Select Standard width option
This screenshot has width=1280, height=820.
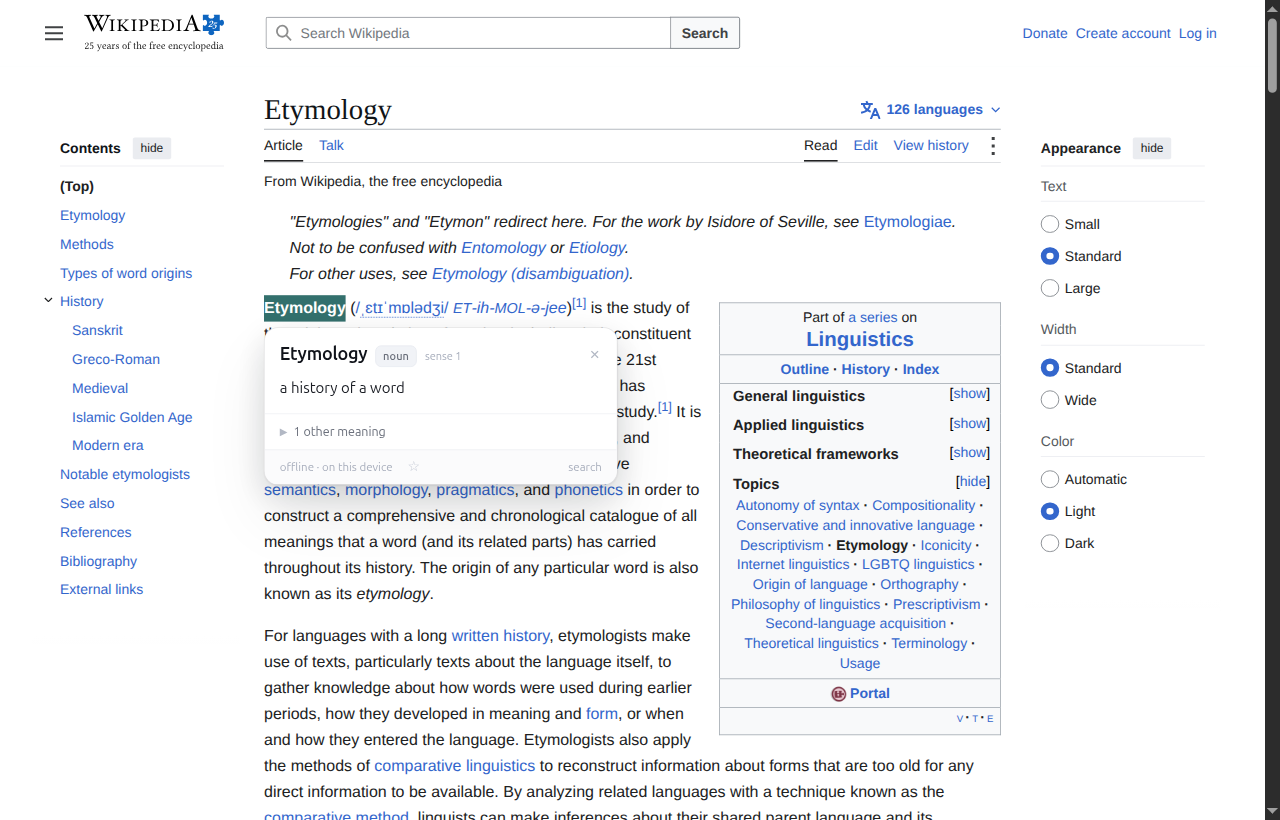click(1050, 368)
